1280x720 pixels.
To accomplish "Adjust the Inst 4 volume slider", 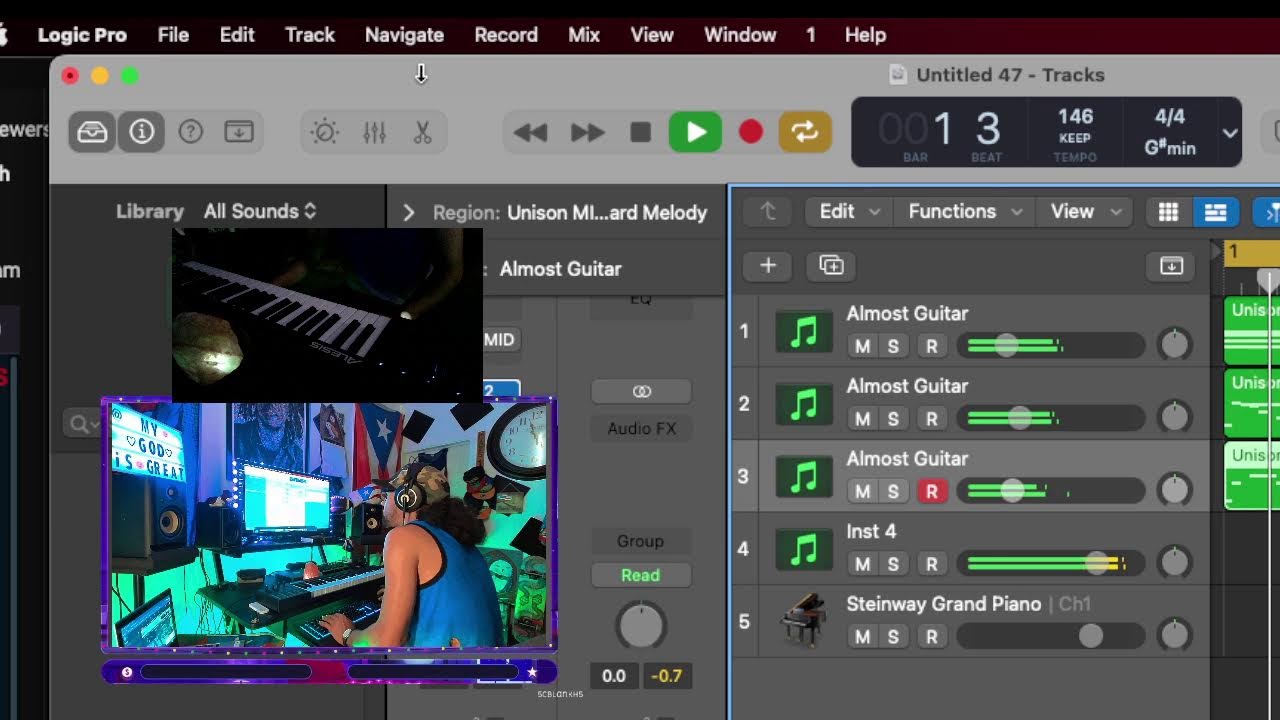I will (x=1050, y=564).
